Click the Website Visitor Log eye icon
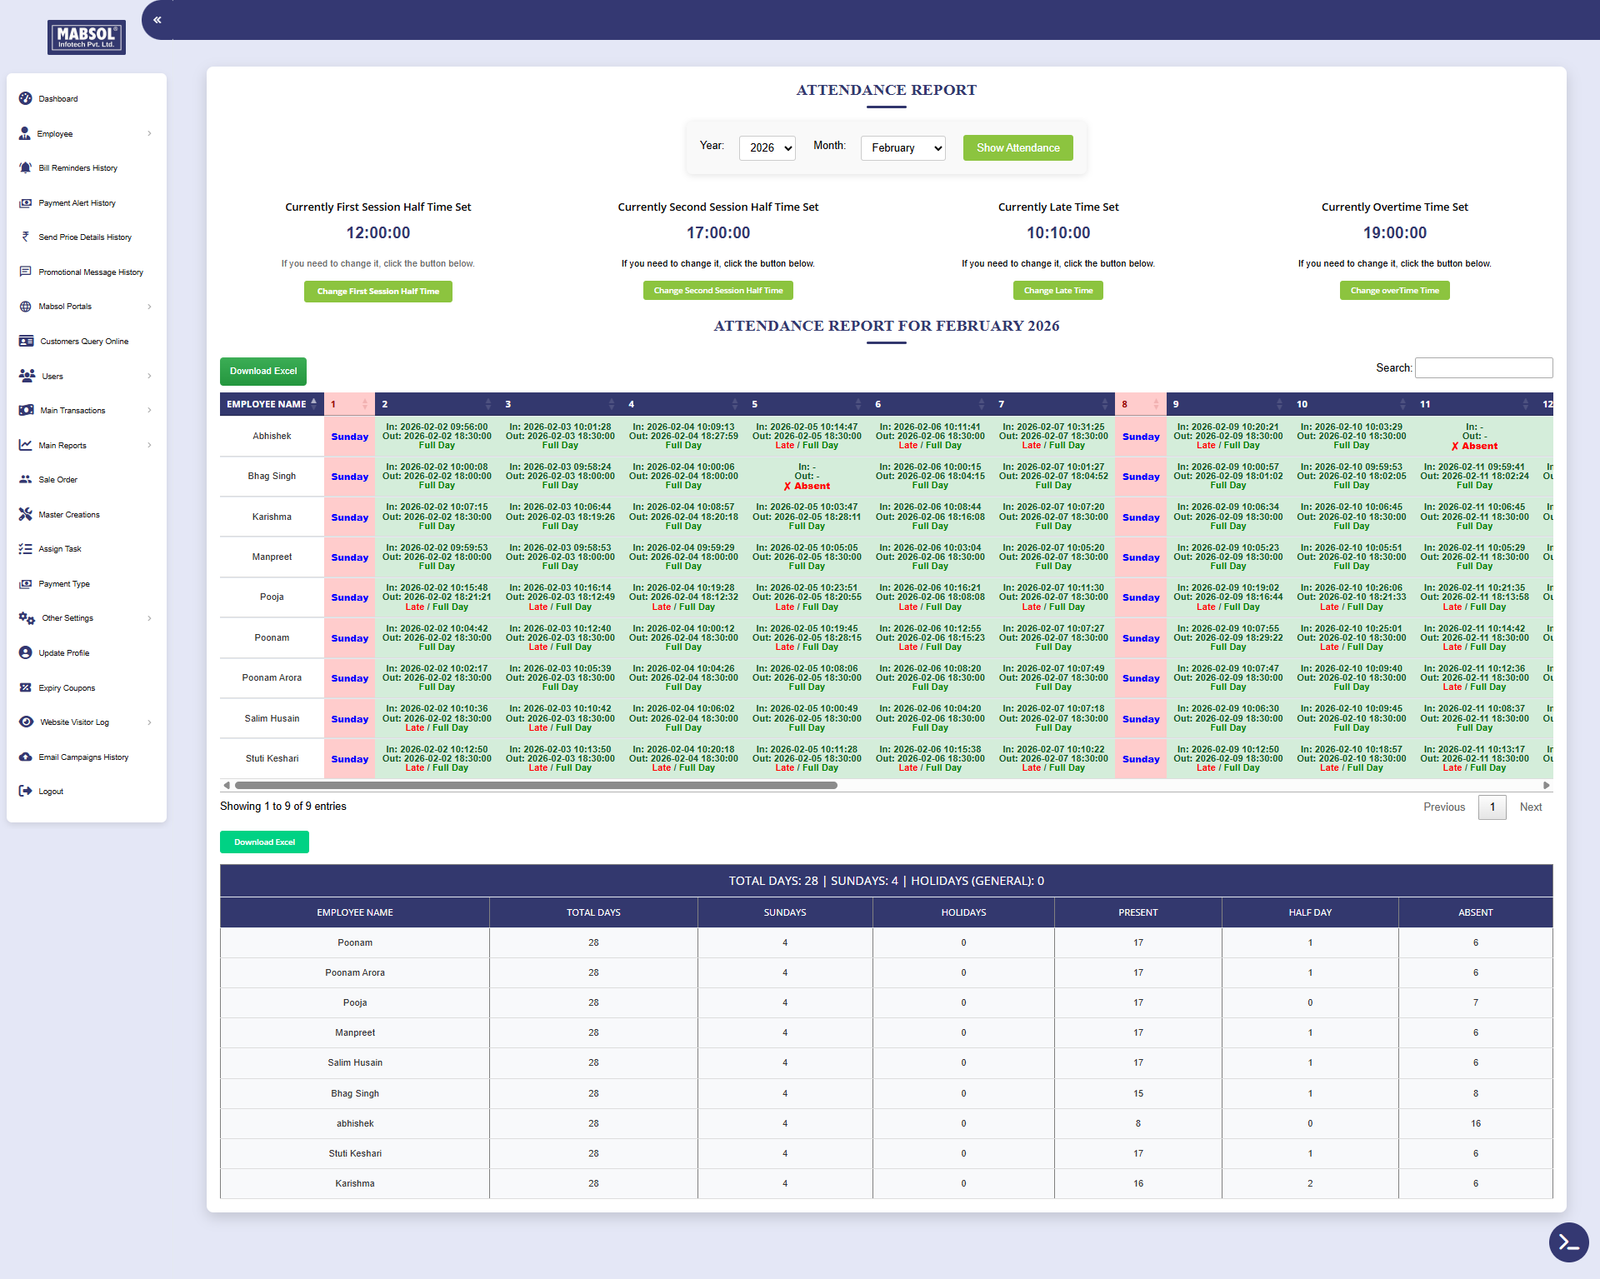Image resolution: width=1600 pixels, height=1279 pixels. pyautogui.click(x=26, y=722)
